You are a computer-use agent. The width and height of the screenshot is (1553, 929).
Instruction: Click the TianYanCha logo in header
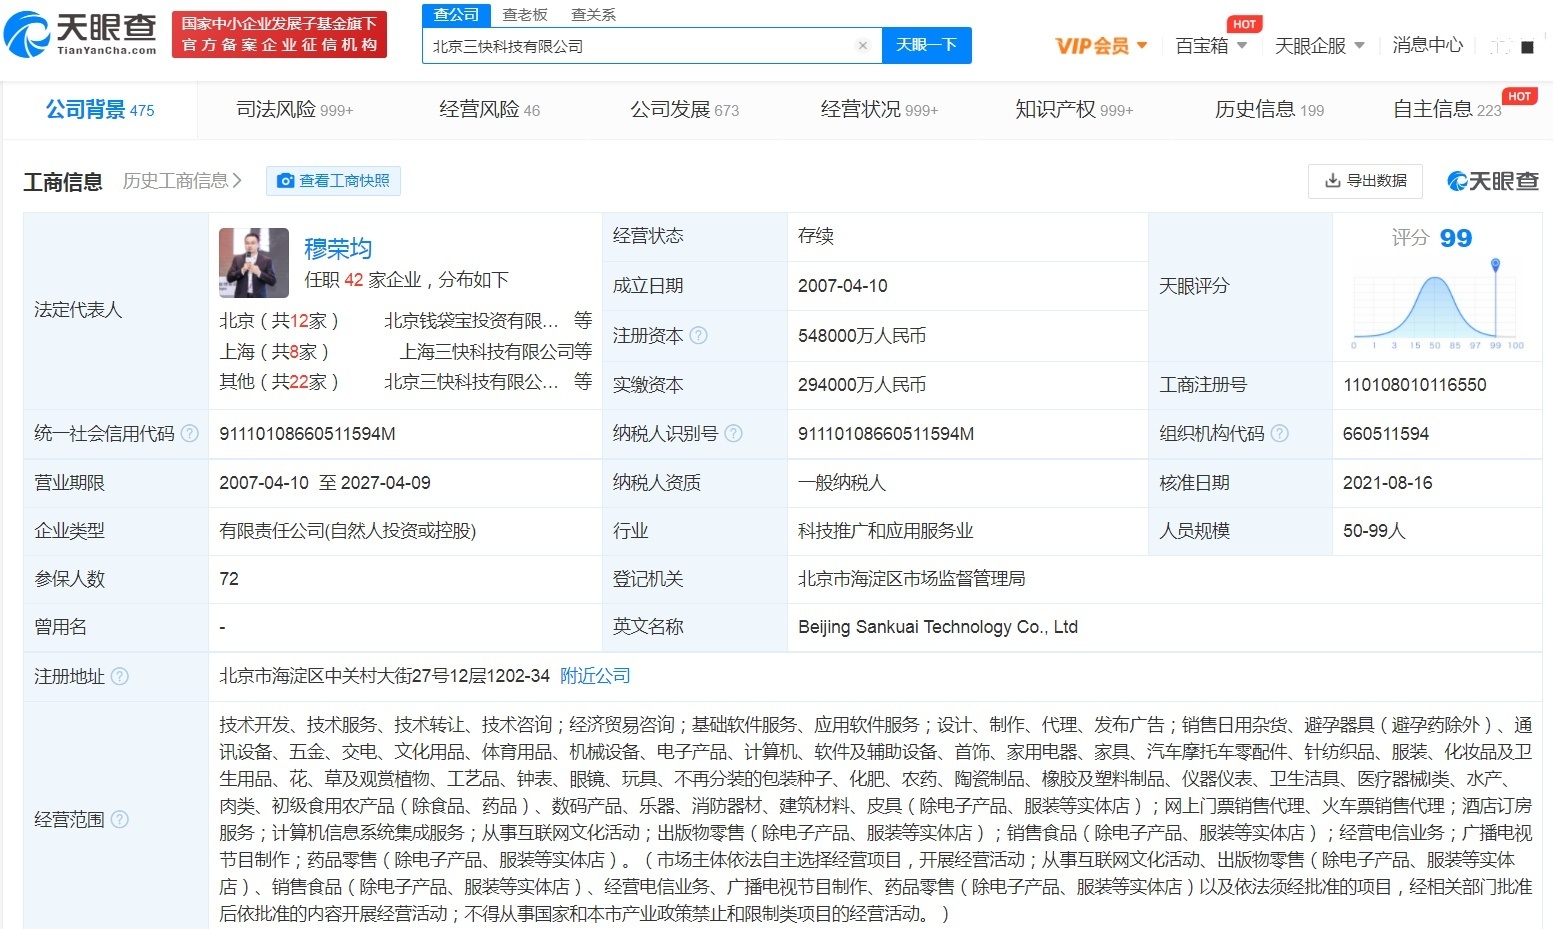click(x=81, y=35)
